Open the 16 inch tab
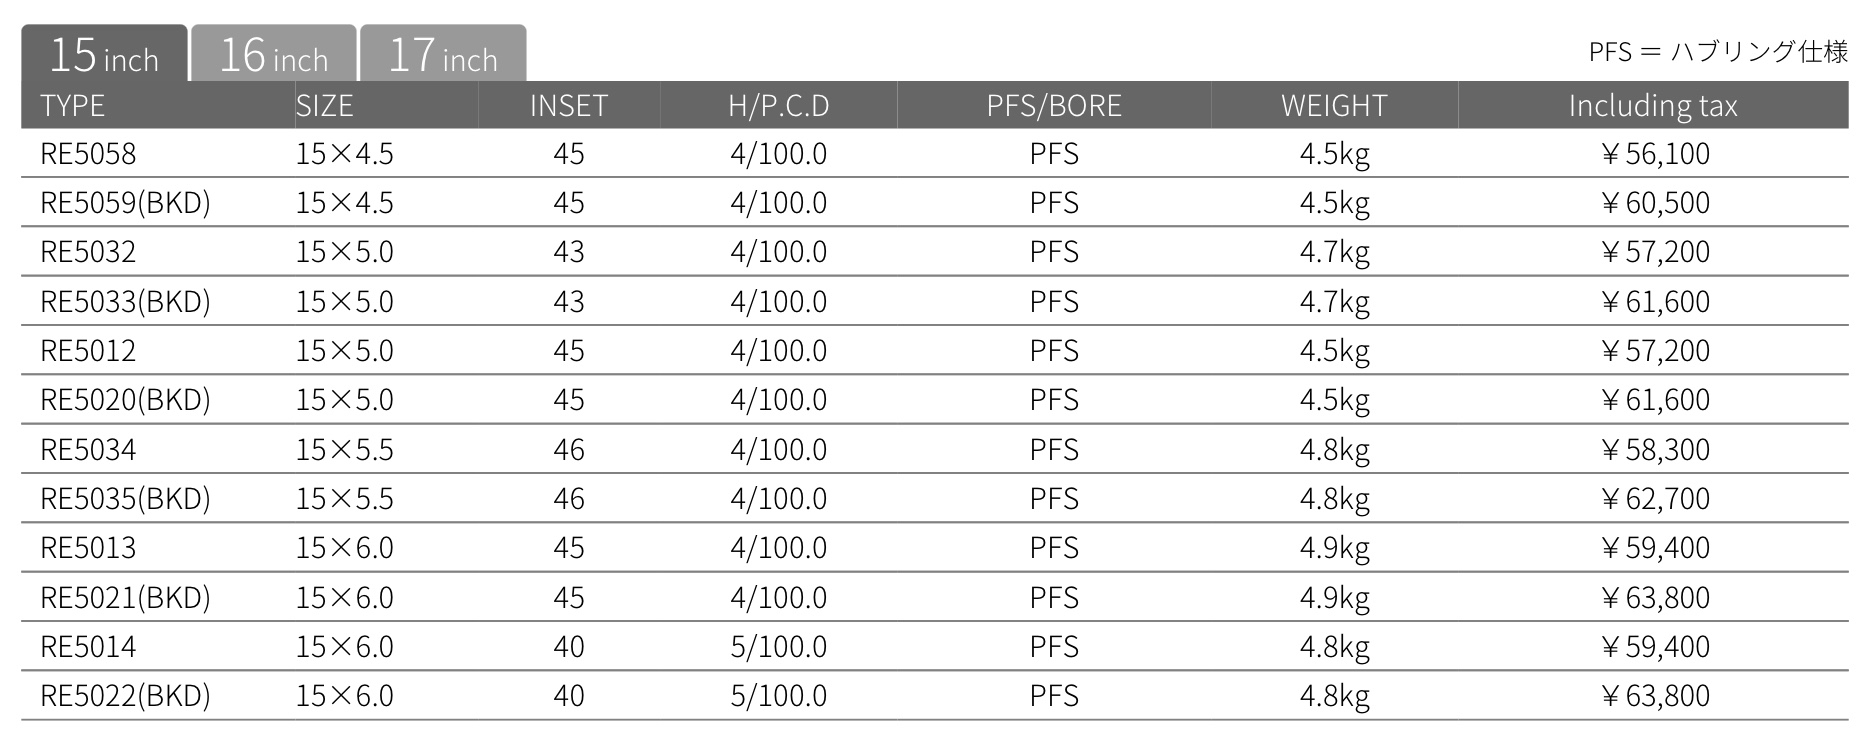 (273, 54)
